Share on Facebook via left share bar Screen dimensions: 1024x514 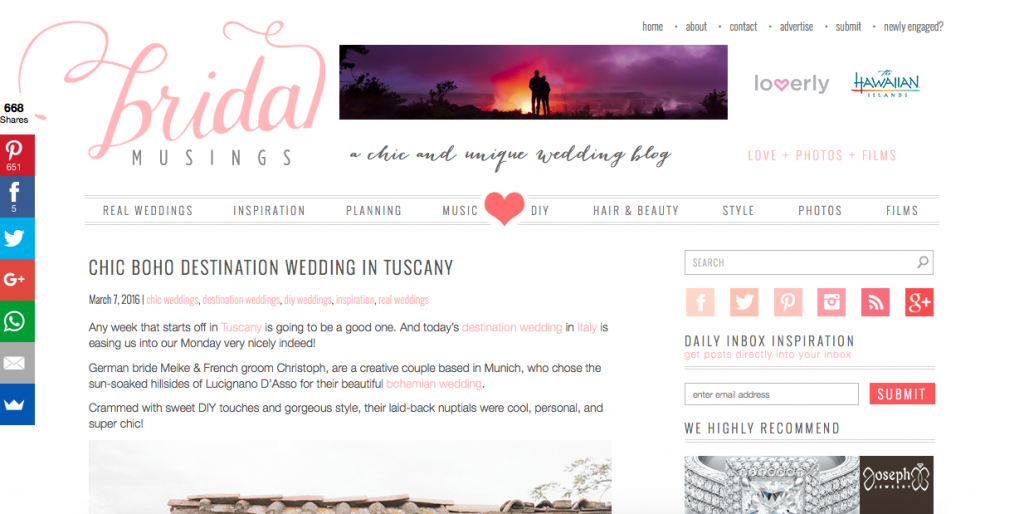click(x=17, y=197)
